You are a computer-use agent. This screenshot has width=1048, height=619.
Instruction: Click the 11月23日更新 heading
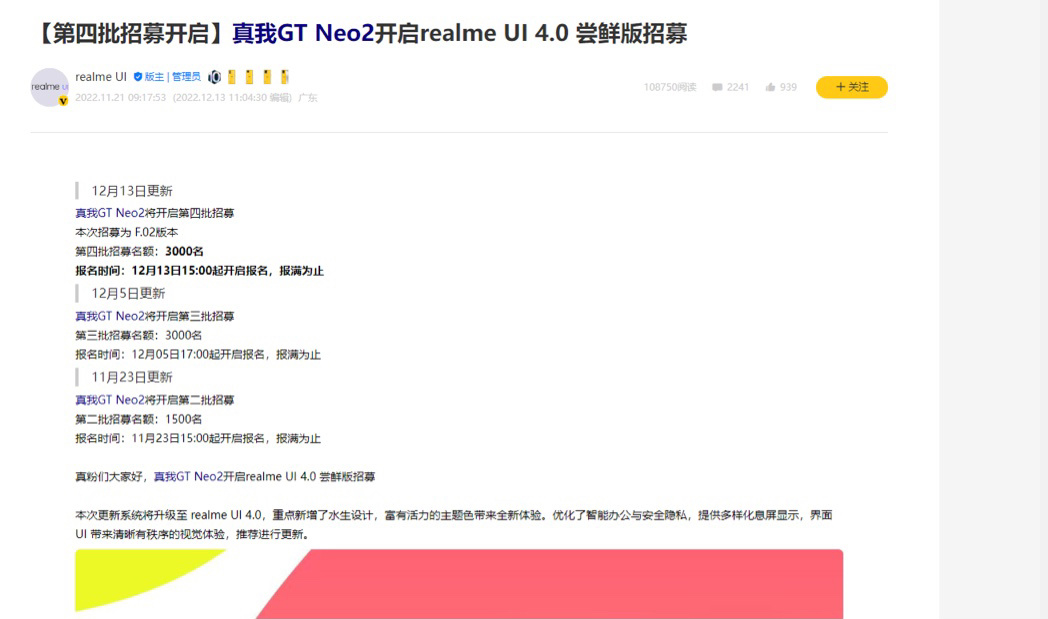pos(132,378)
